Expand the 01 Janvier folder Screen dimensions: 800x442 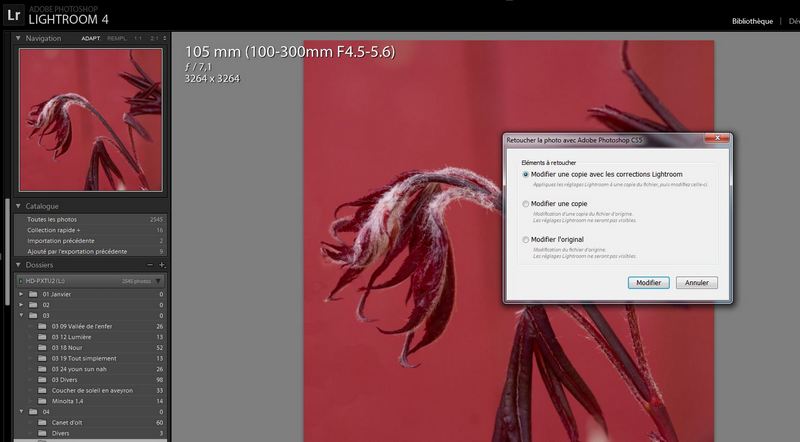[x=20, y=295]
